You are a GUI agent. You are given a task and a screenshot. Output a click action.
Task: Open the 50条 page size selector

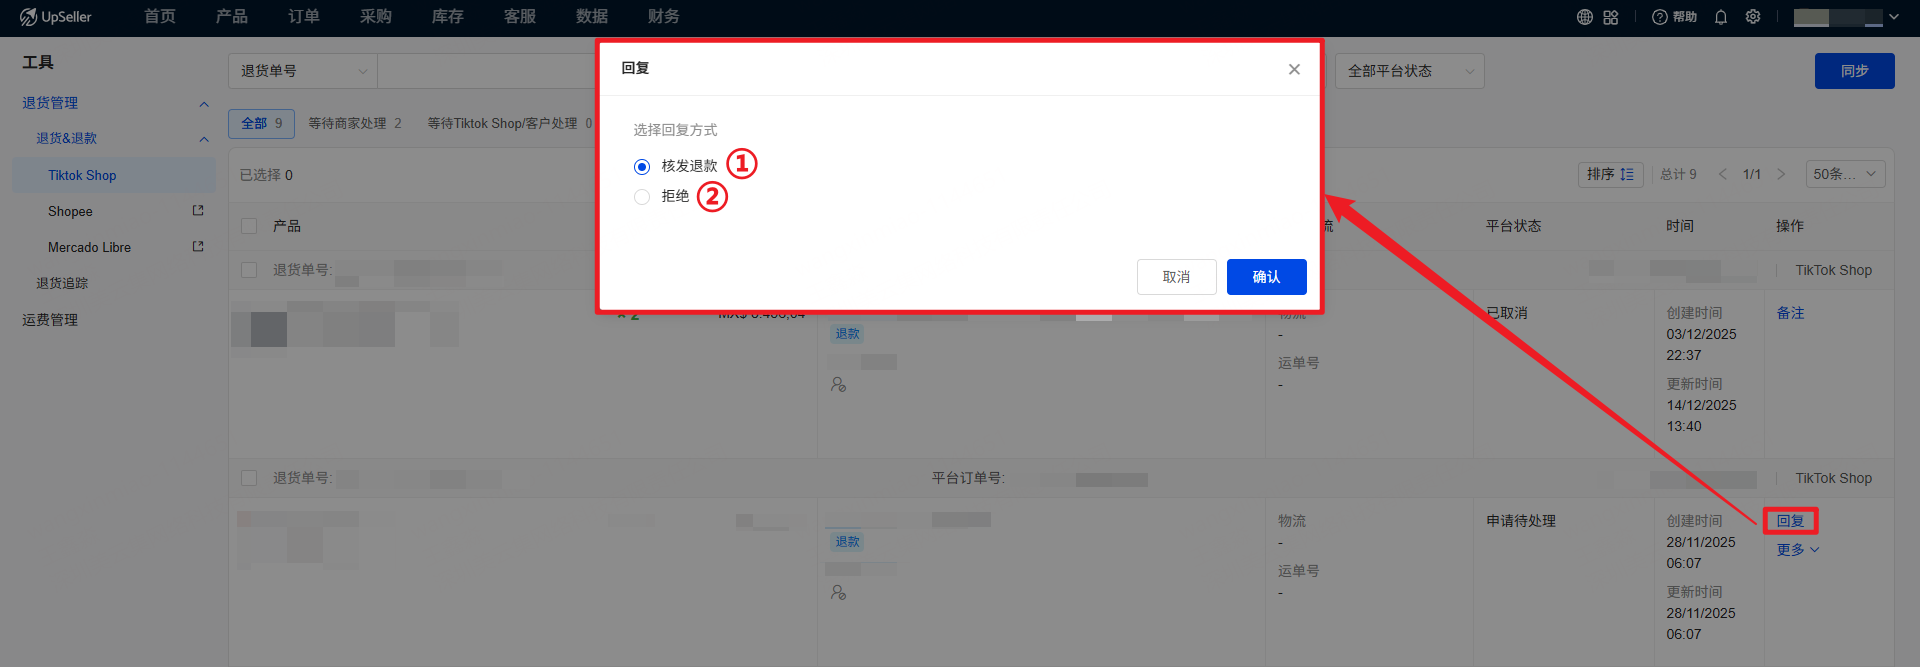coord(1845,174)
